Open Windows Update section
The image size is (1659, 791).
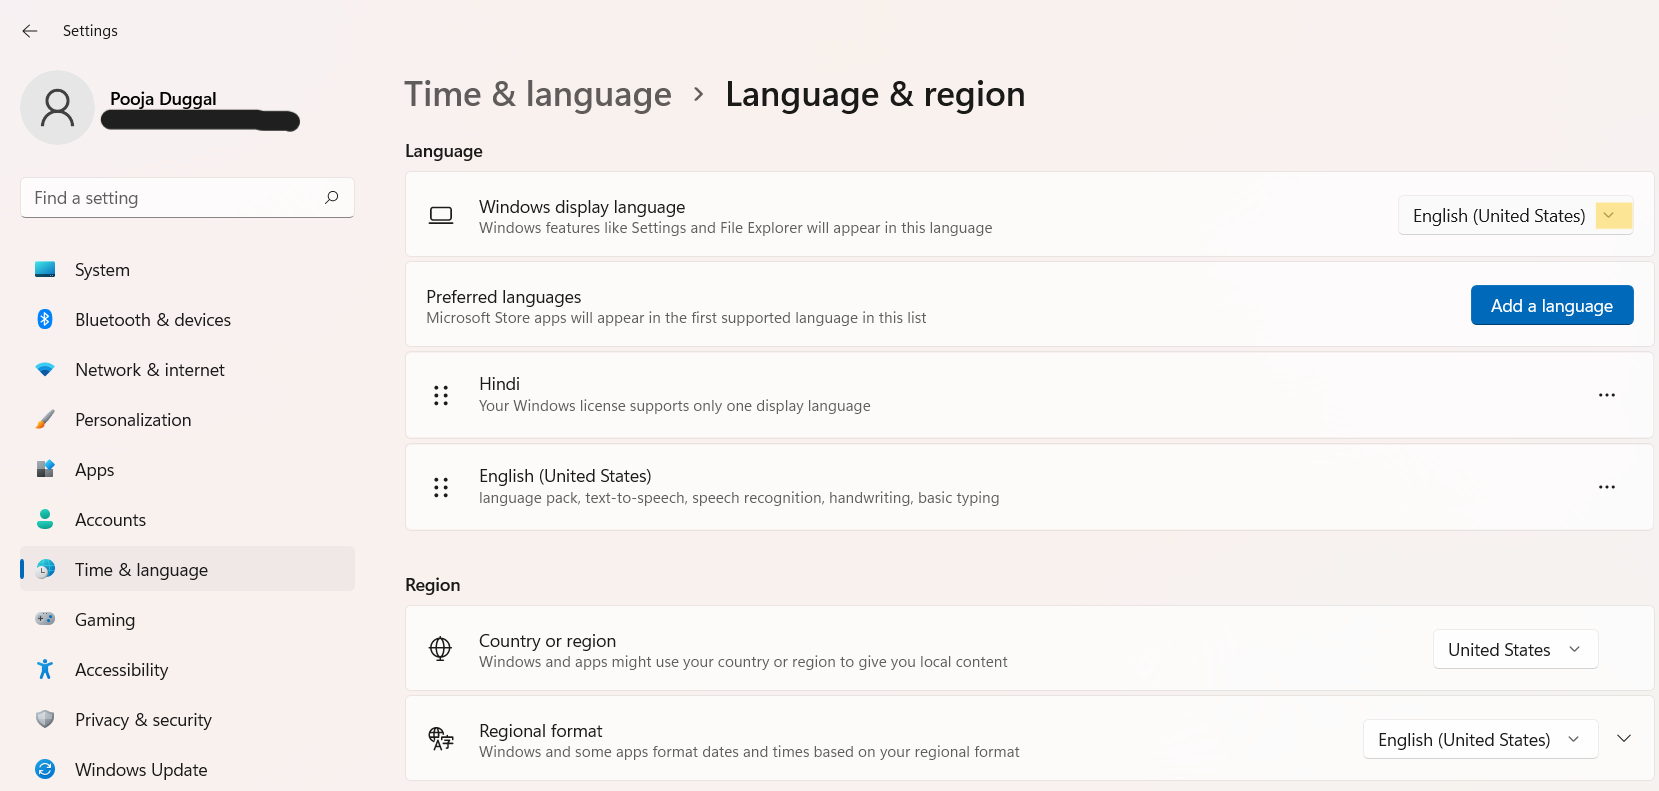click(141, 770)
